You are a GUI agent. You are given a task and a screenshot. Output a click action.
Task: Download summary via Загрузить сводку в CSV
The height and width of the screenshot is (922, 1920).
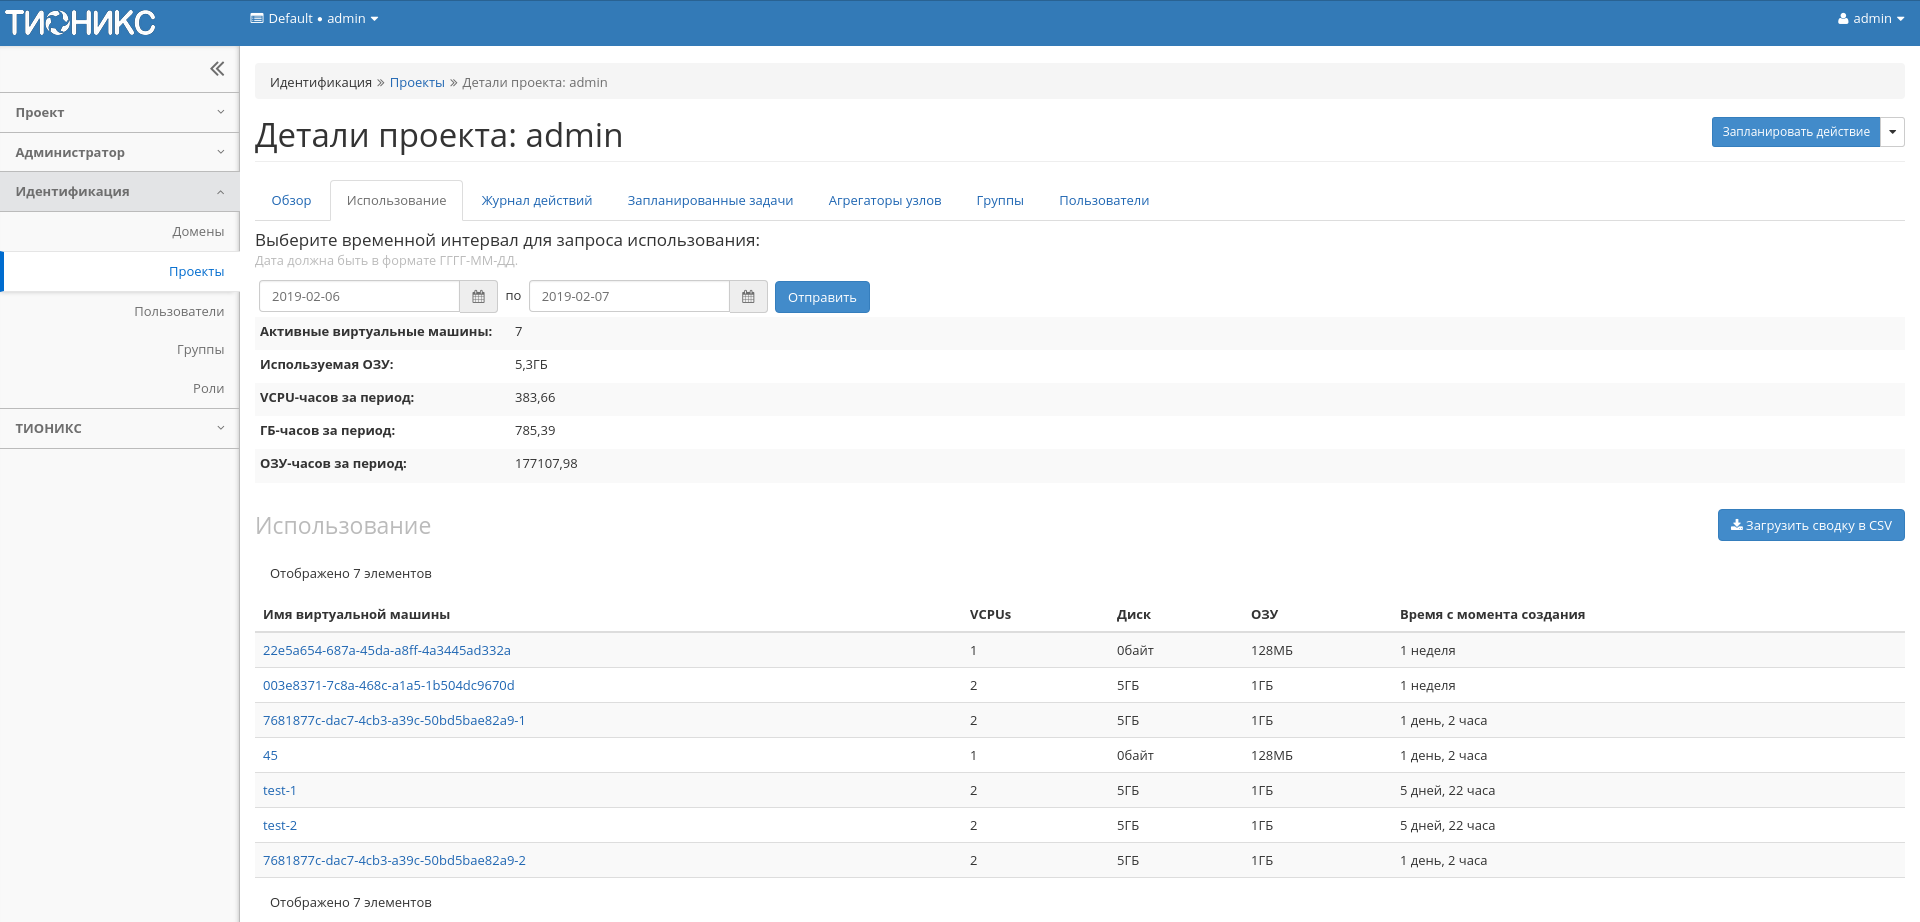(1810, 526)
